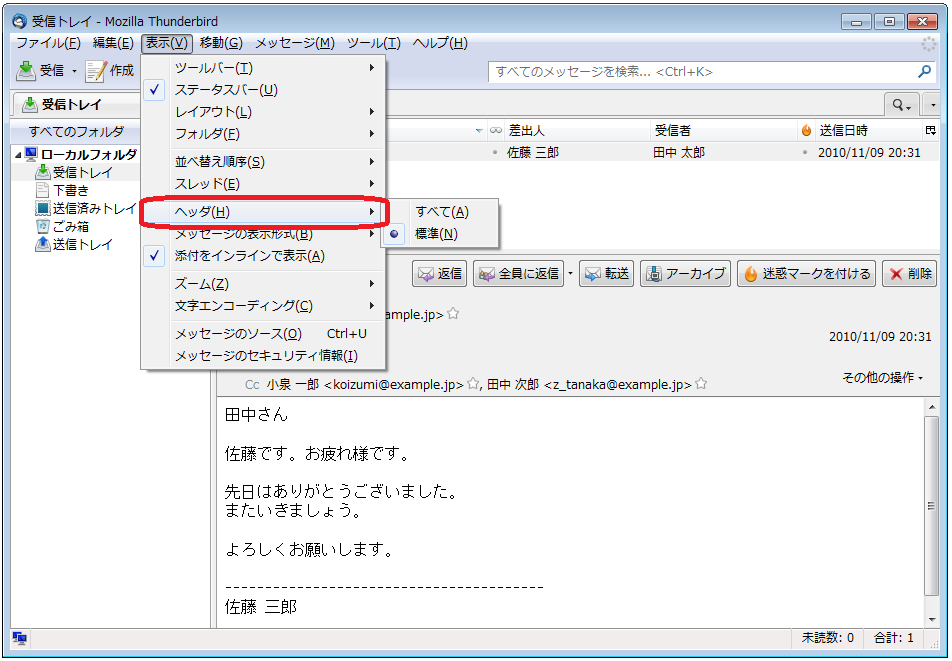Click the Write (作成) toolbar button
The height and width of the screenshot is (661, 952).
[110, 71]
